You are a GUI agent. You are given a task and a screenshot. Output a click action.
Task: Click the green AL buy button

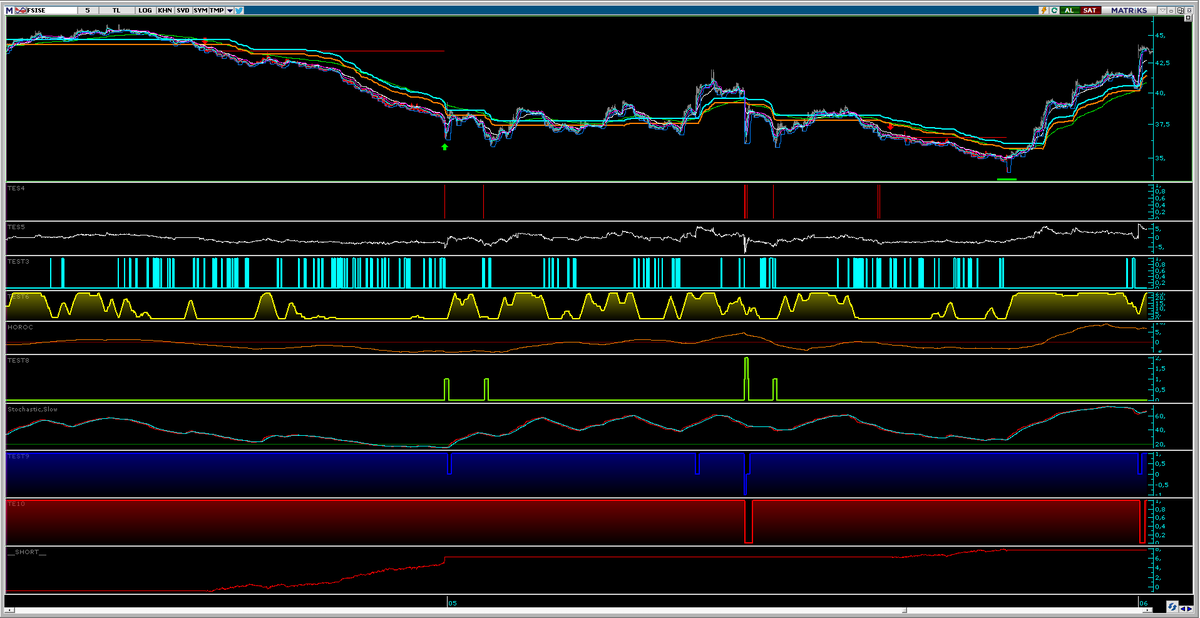(x=1070, y=10)
